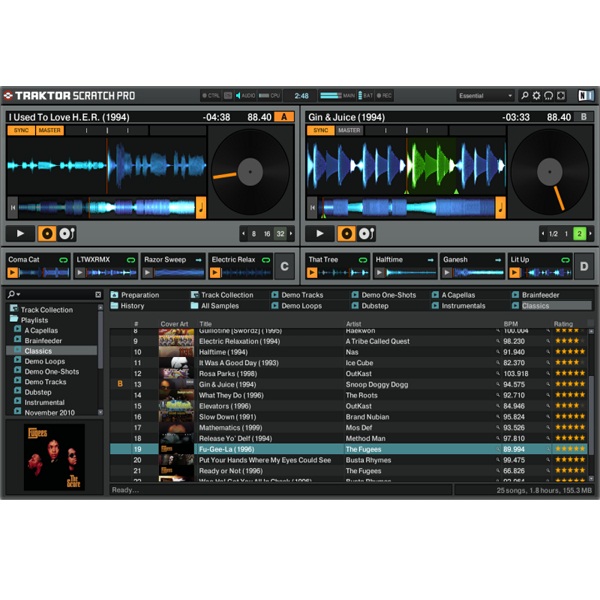The image size is (600, 600).
Task: Click the orange note icon on Deck A
Action: click(201, 208)
